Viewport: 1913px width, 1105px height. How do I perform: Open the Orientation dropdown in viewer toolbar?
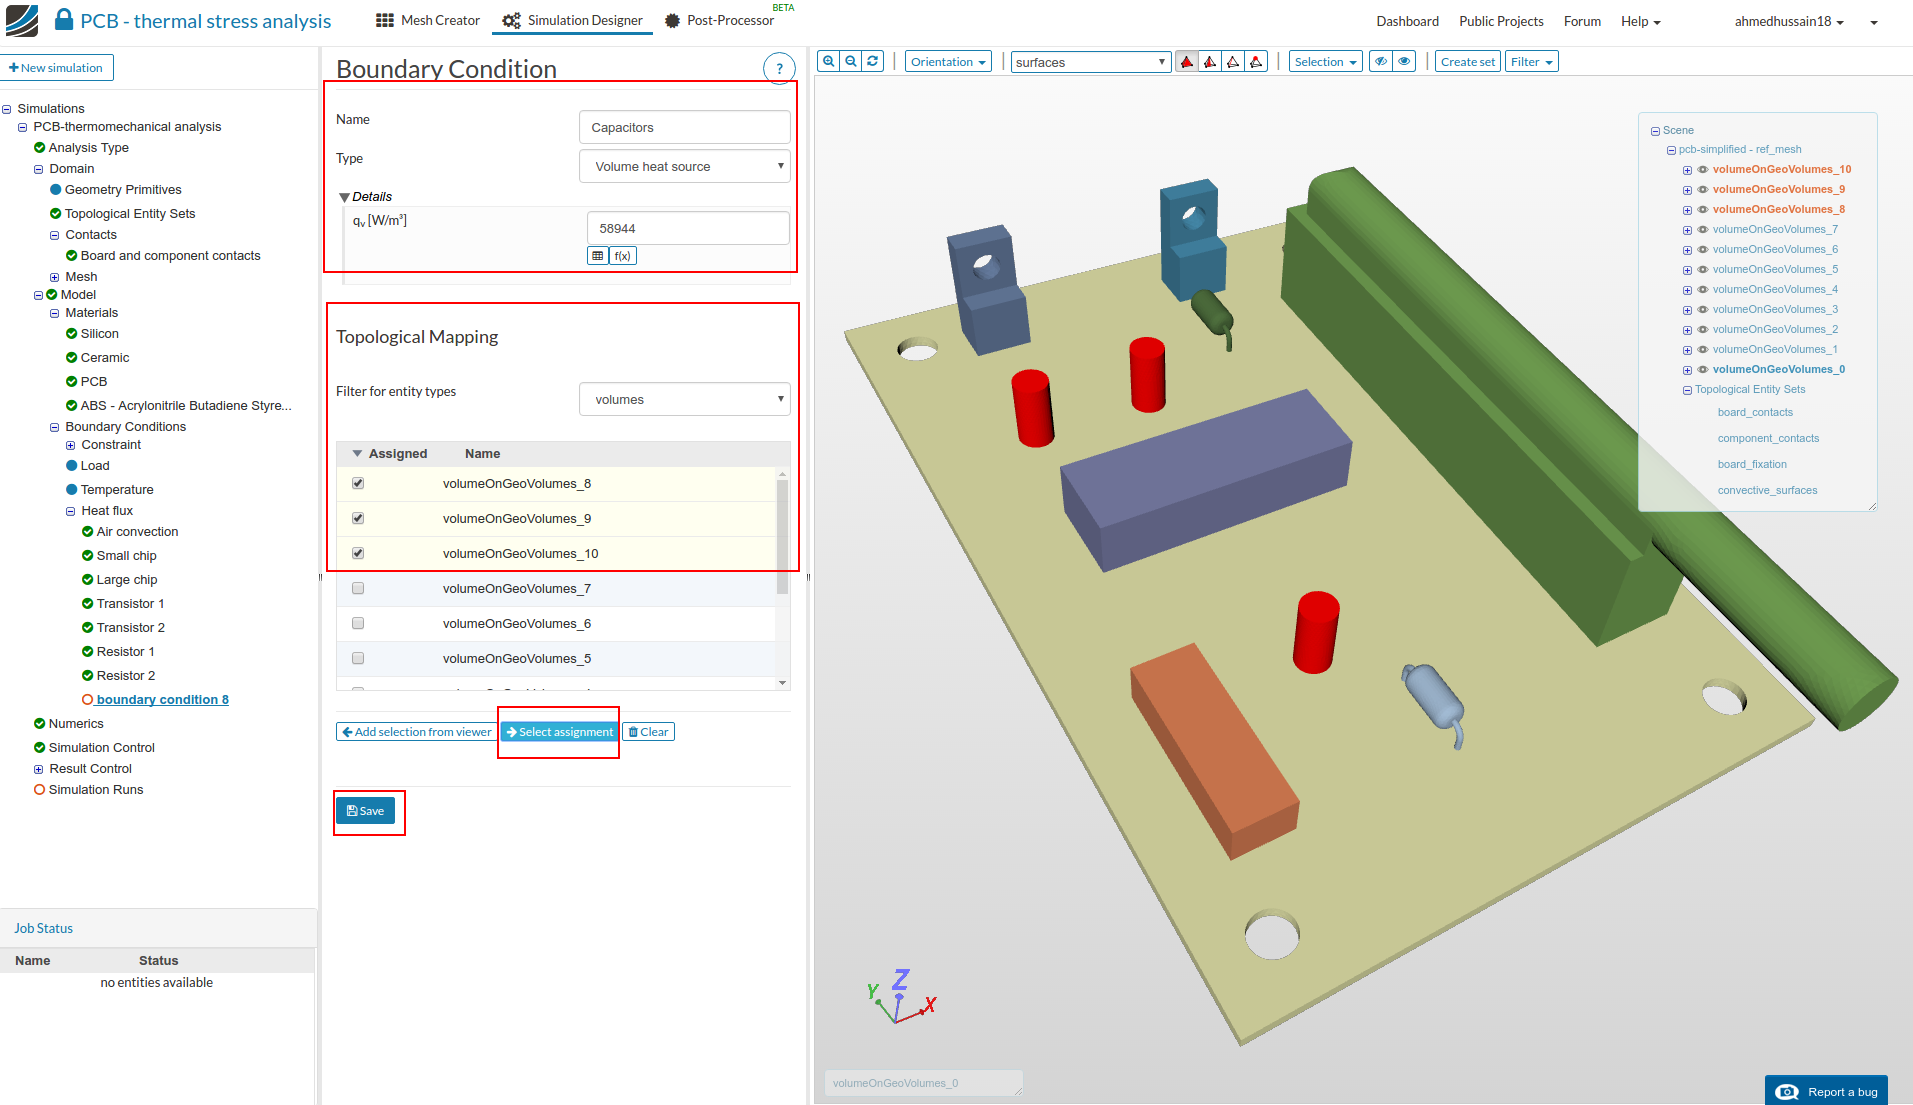(947, 62)
